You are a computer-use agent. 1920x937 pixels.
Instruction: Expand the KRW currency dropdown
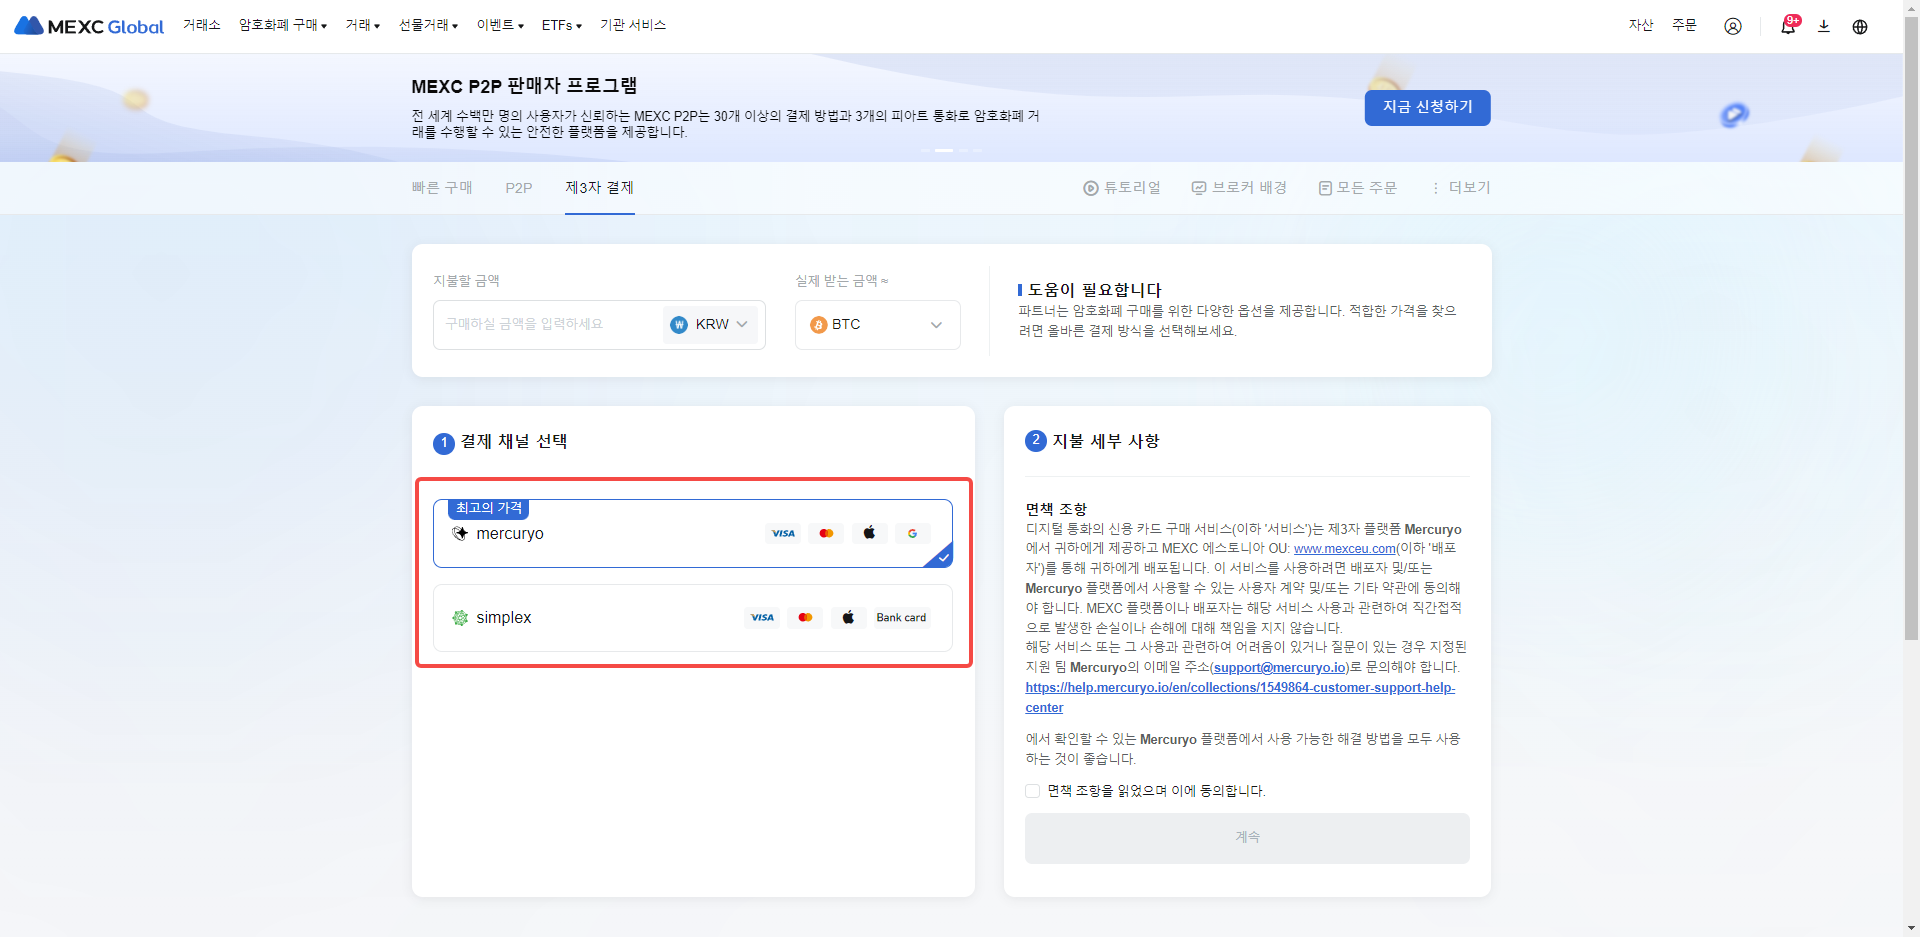click(711, 325)
